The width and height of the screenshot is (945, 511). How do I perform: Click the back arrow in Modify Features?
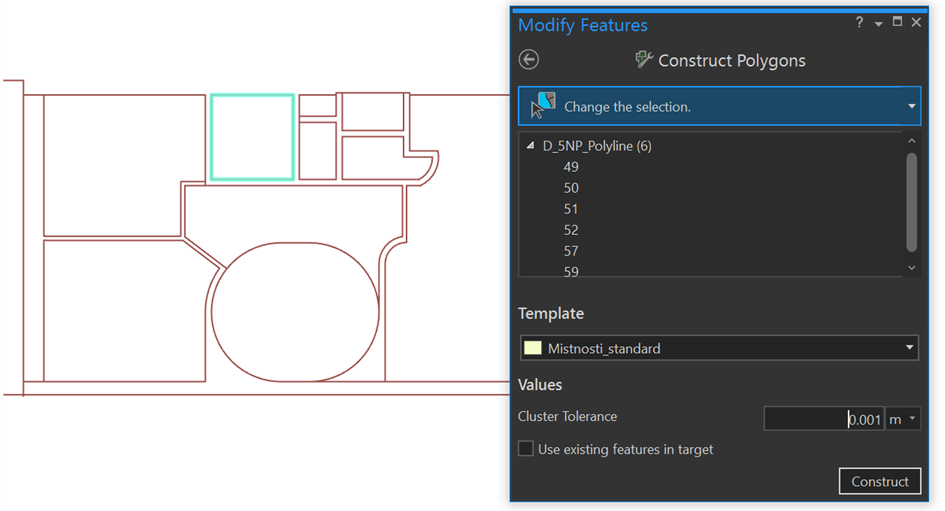pos(529,59)
